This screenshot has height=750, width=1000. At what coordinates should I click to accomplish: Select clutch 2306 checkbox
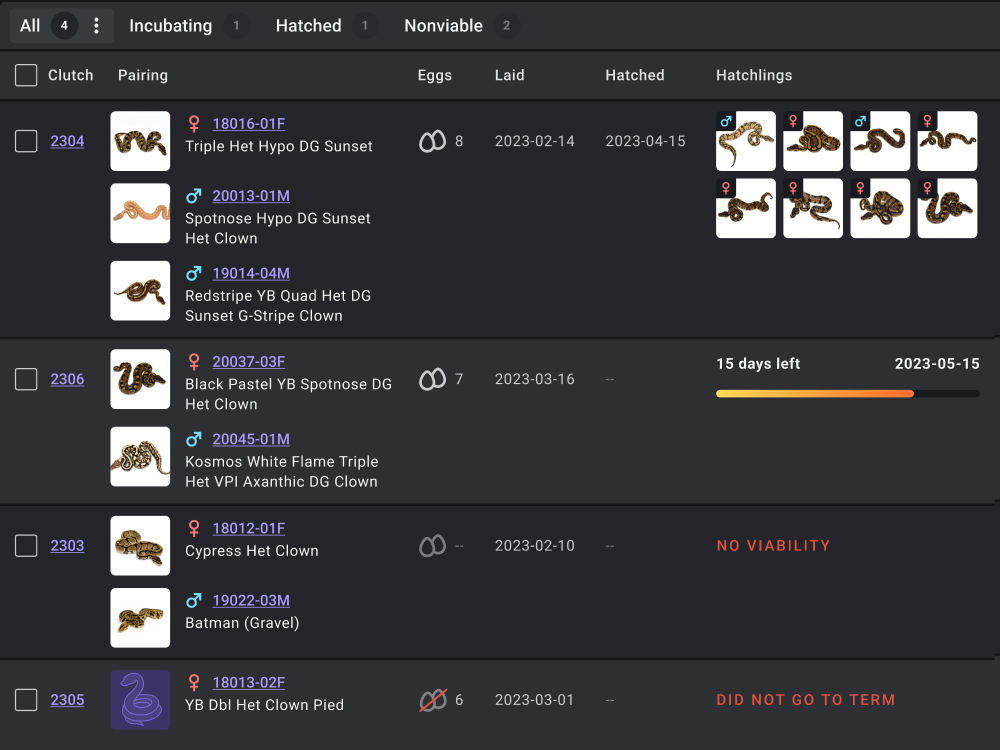pyautogui.click(x=26, y=379)
